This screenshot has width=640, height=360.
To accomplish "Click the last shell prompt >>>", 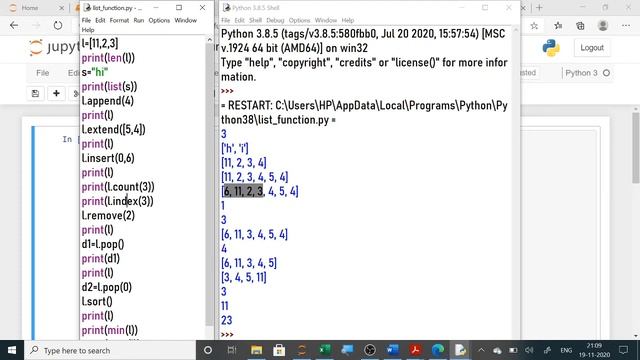I will pos(227,335).
